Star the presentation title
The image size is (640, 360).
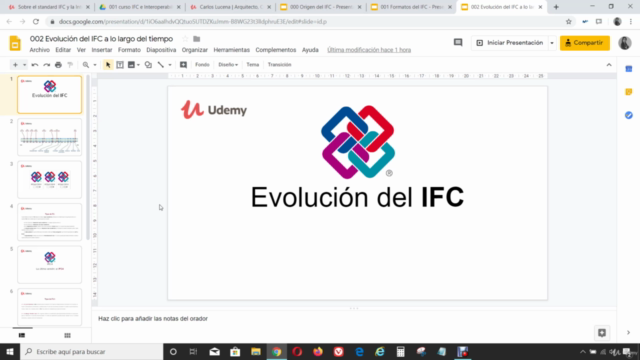[x=185, y=39]
